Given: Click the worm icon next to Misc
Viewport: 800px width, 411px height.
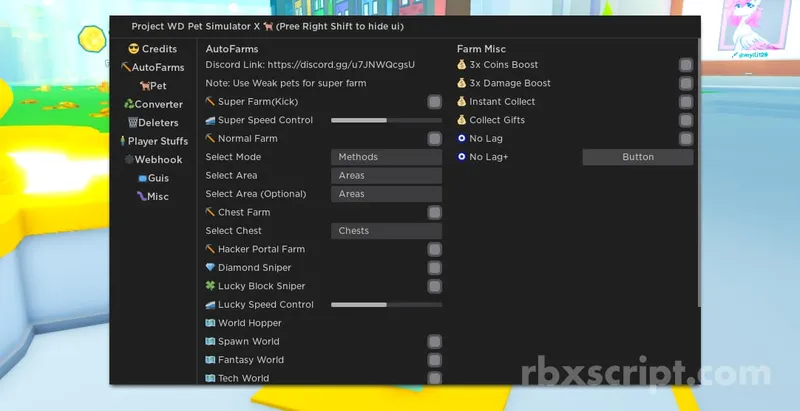Looking at the screenshot, I should click(x=141, y=196).
